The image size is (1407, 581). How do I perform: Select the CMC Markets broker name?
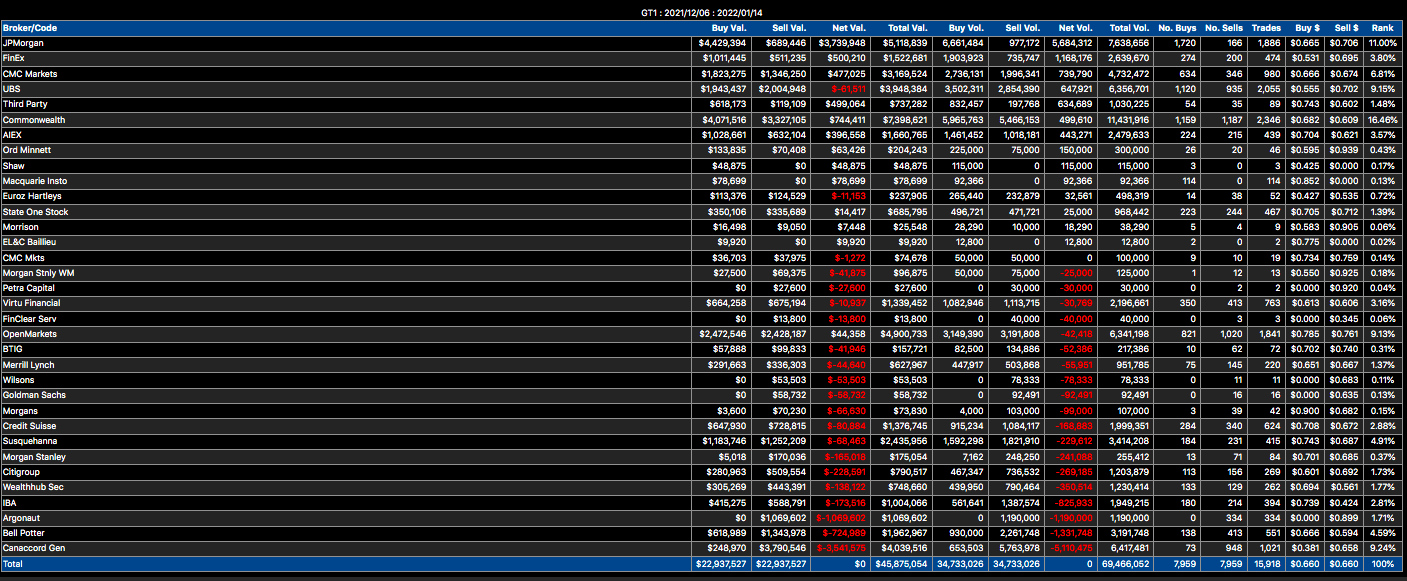pos(30,74)
